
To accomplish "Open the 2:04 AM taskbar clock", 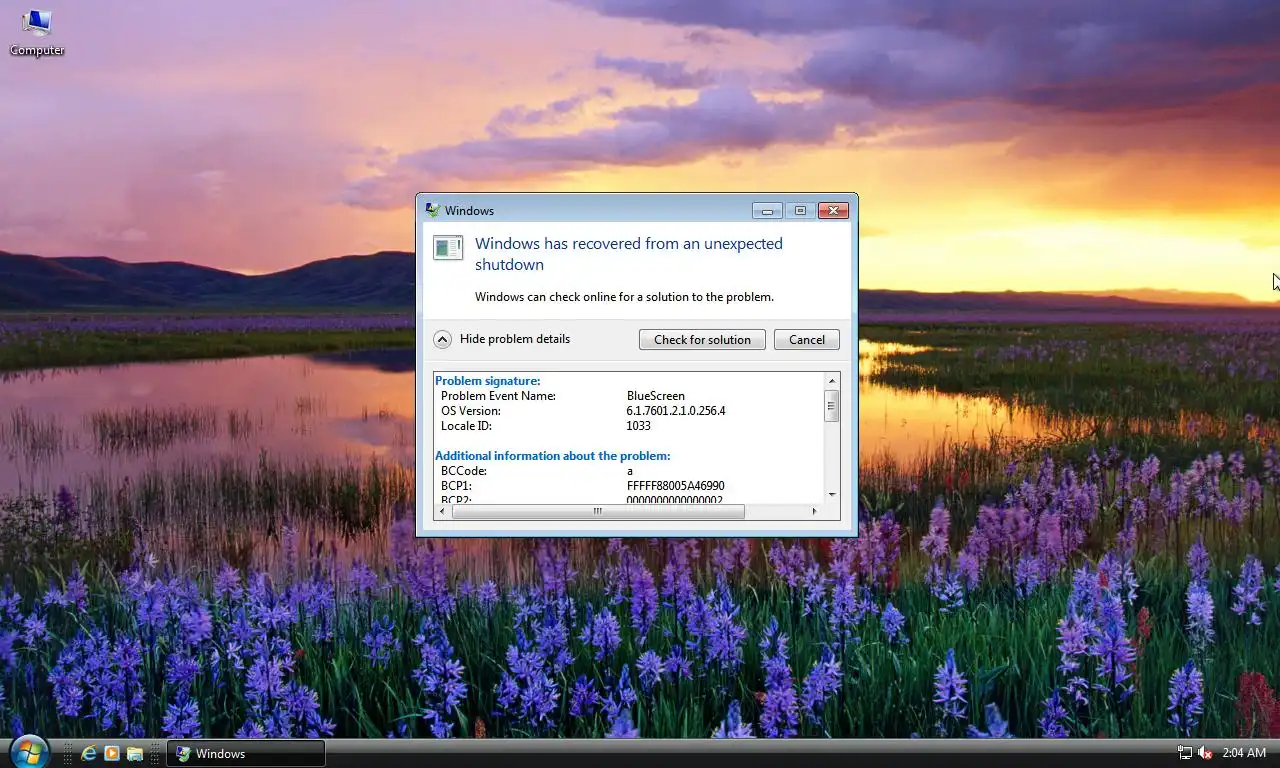I will (1244, 753).
